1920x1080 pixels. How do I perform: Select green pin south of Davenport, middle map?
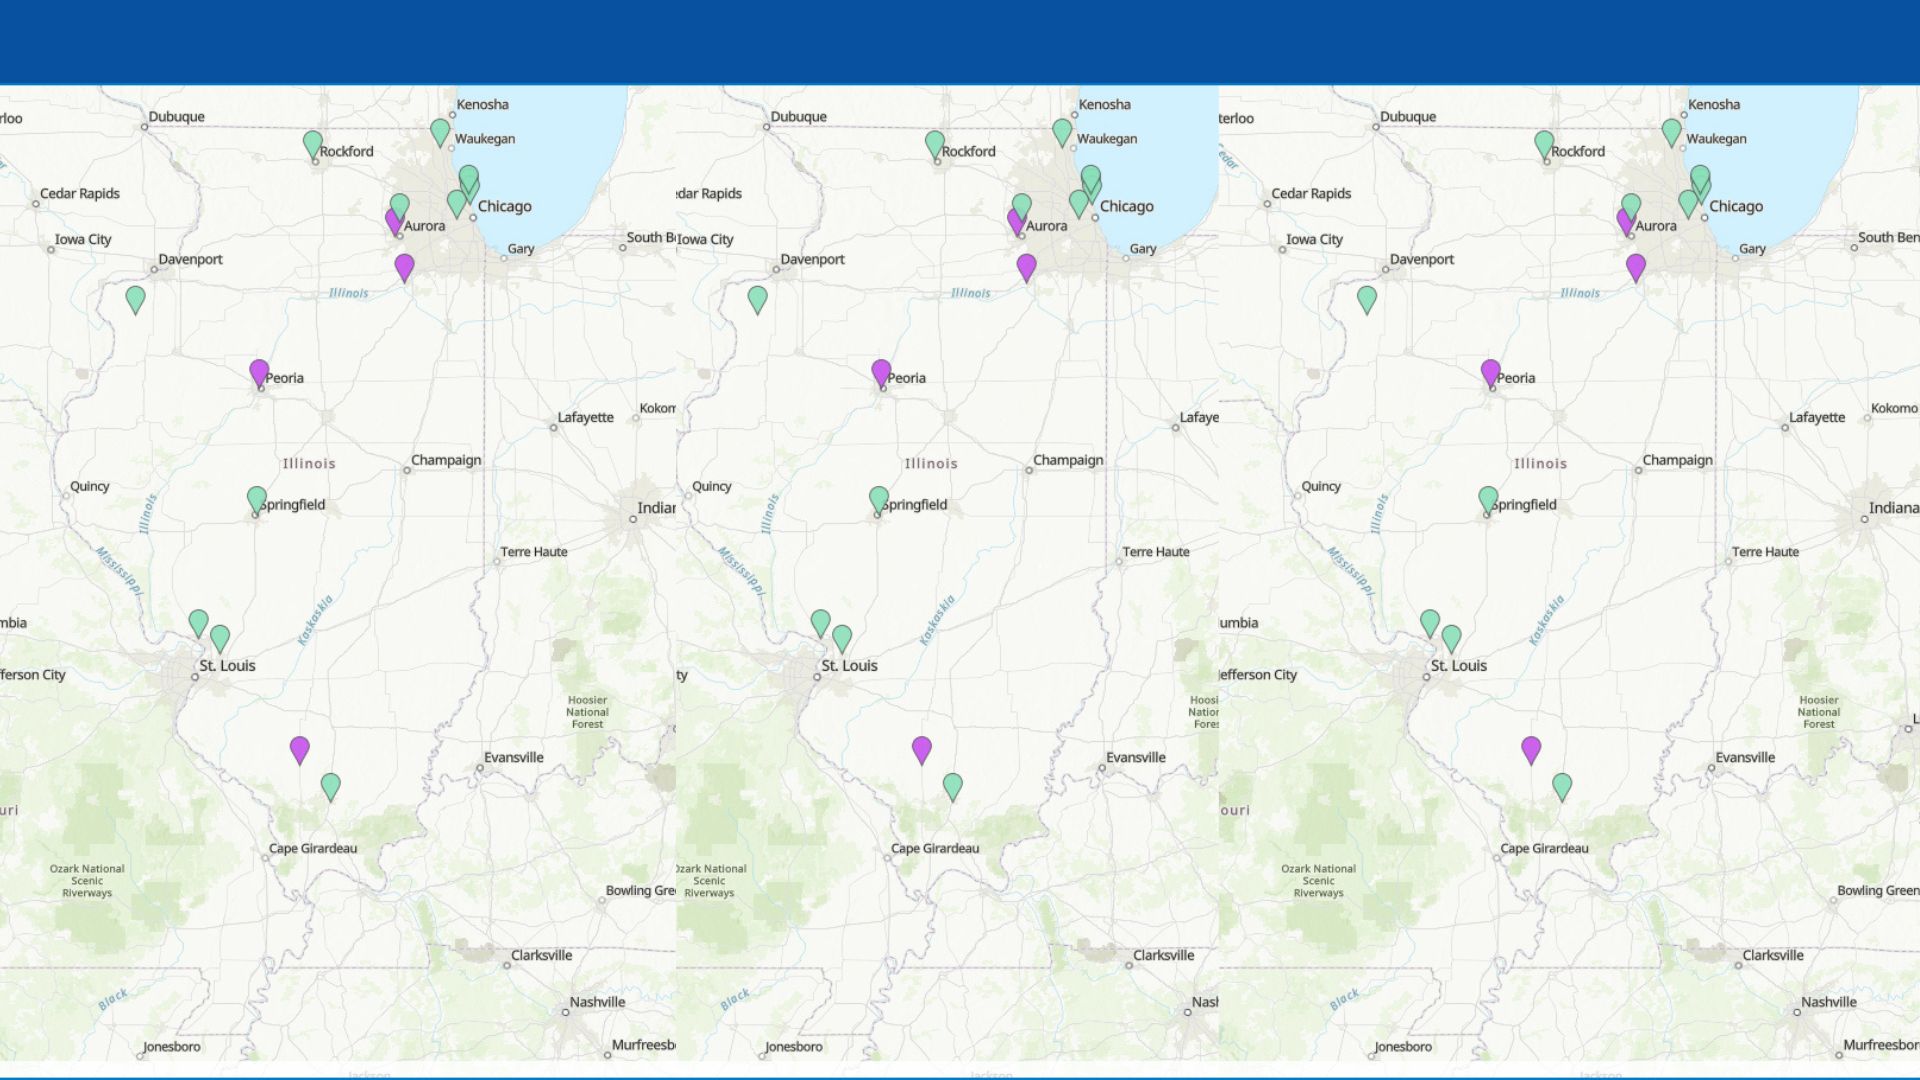click(x=758, y=299)
